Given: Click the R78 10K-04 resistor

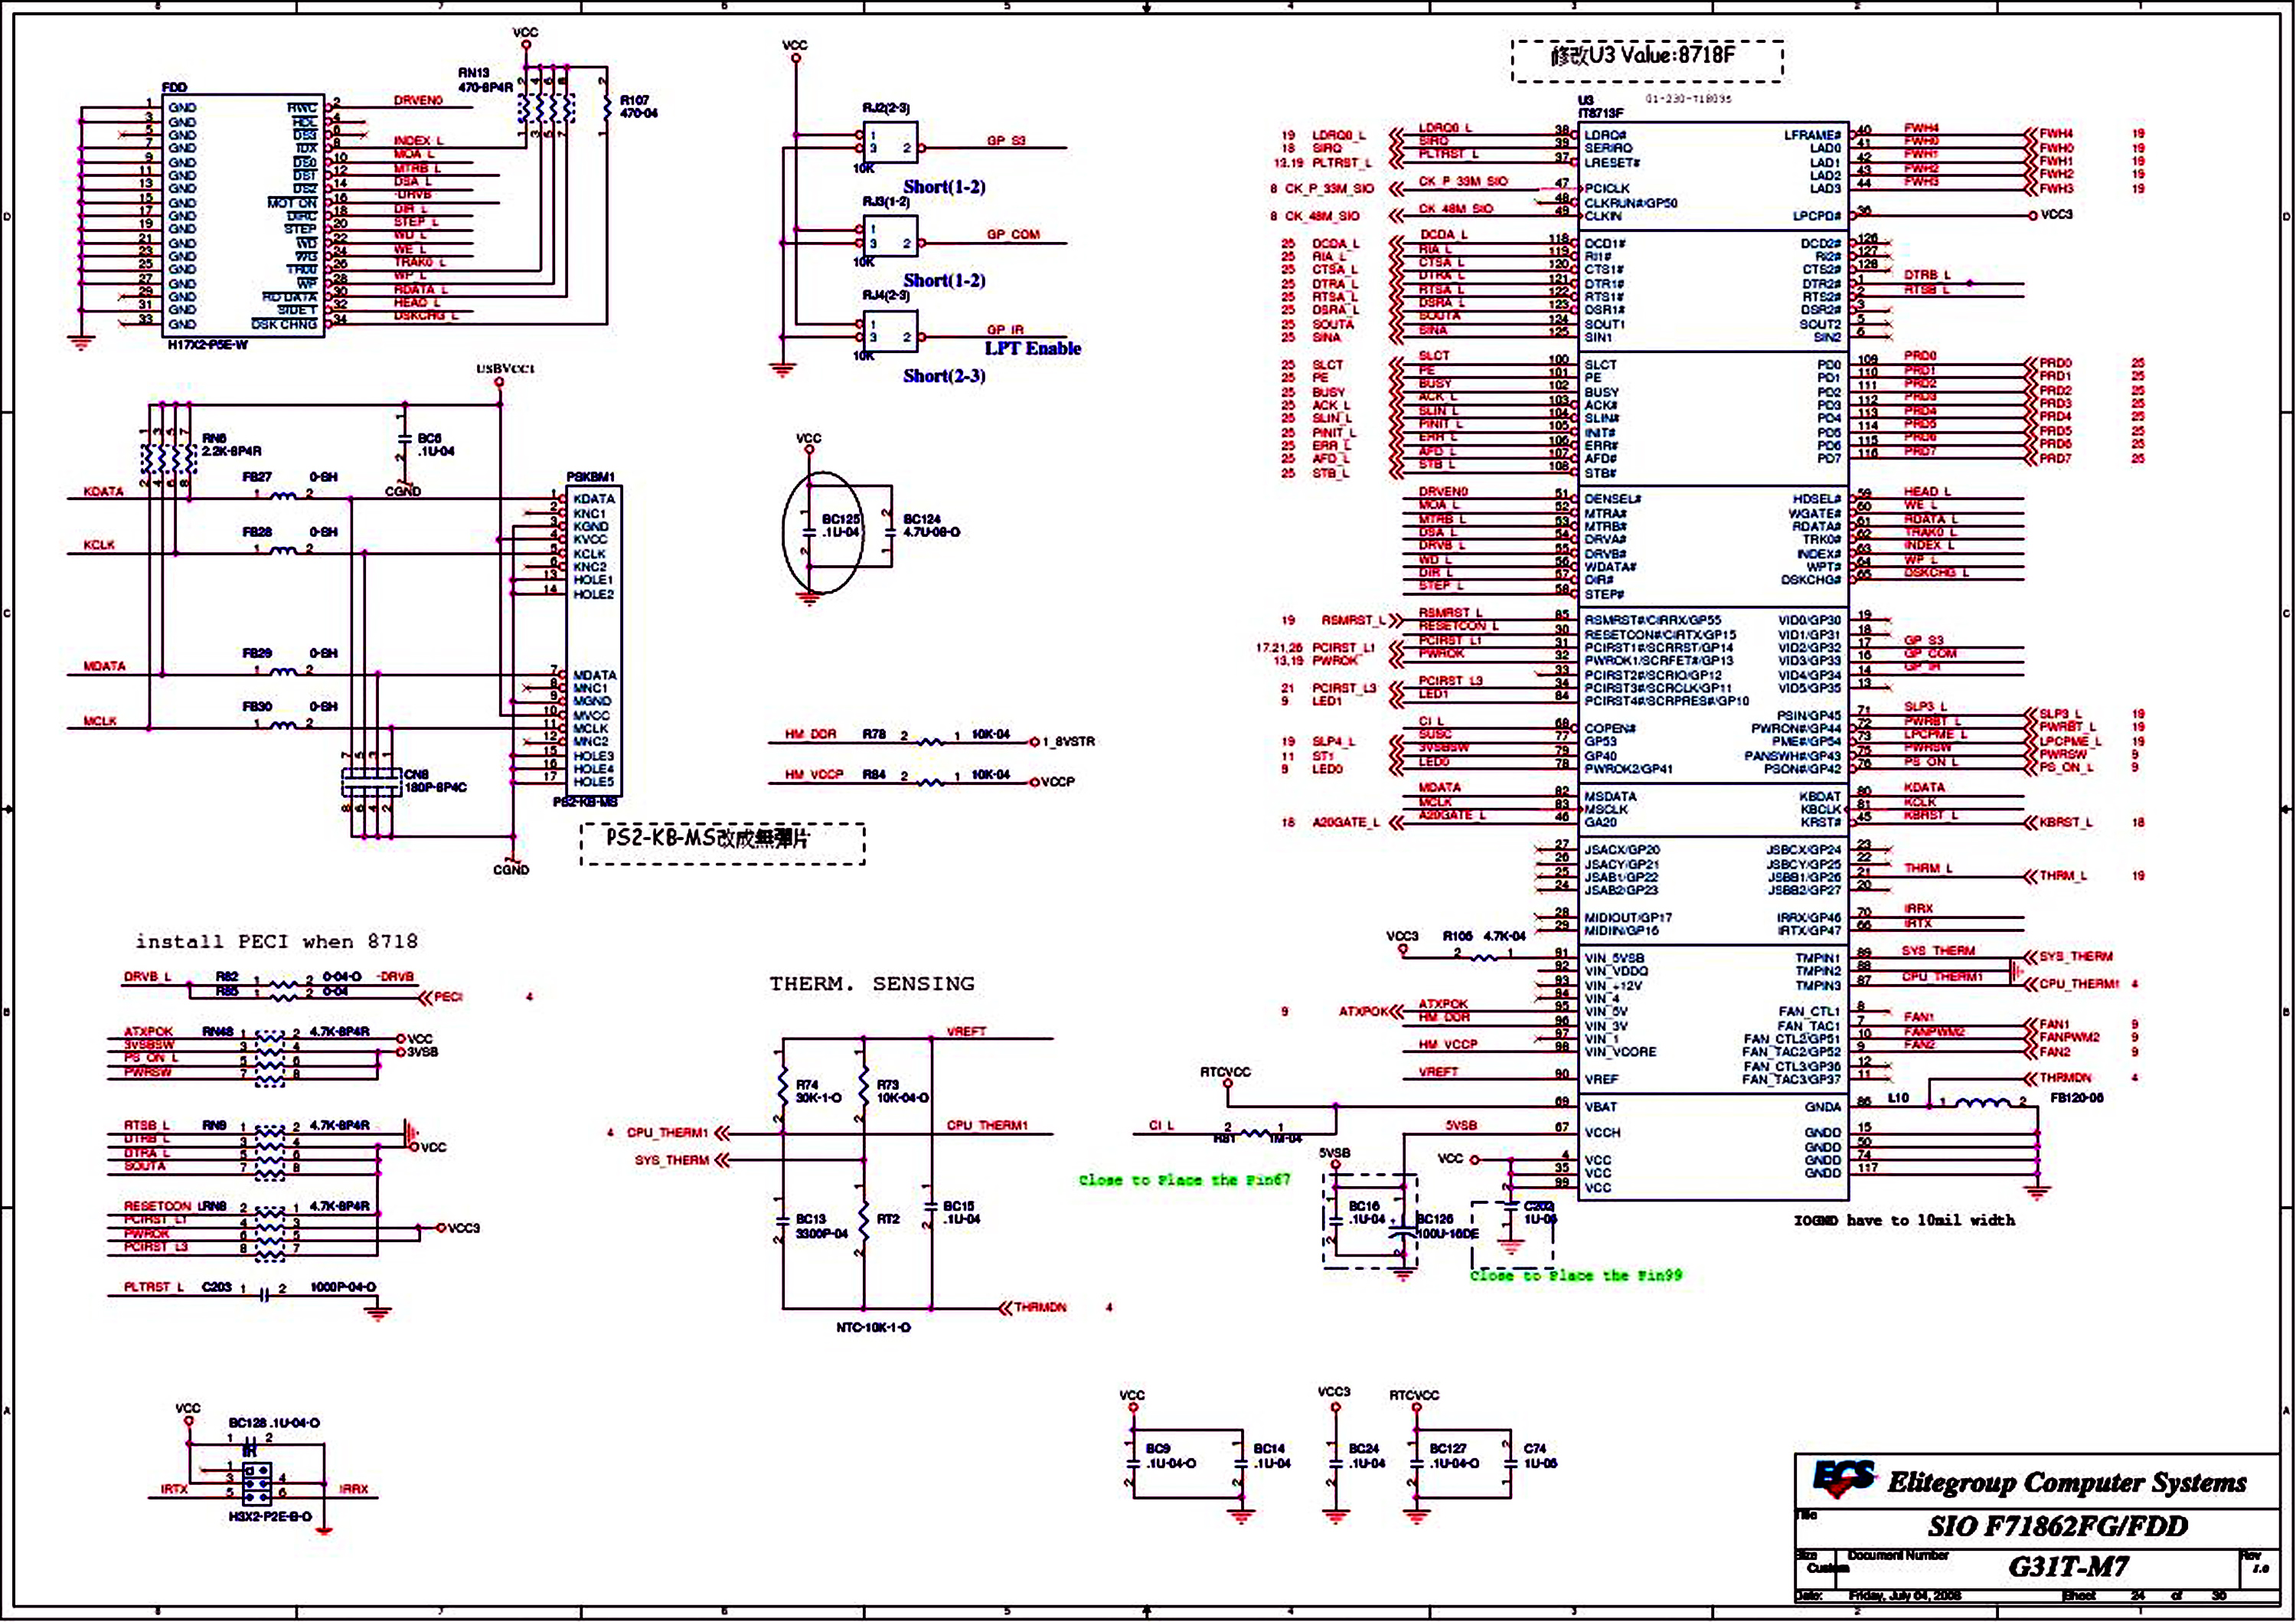Looking at the screenshot, I should point(930,741).
